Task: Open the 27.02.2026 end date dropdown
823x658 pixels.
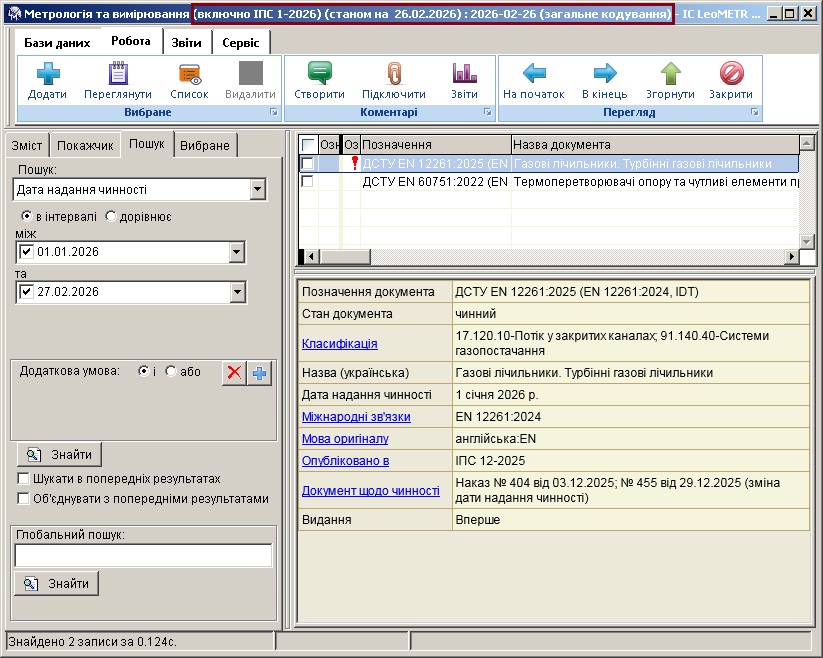Action: point(237,292)
